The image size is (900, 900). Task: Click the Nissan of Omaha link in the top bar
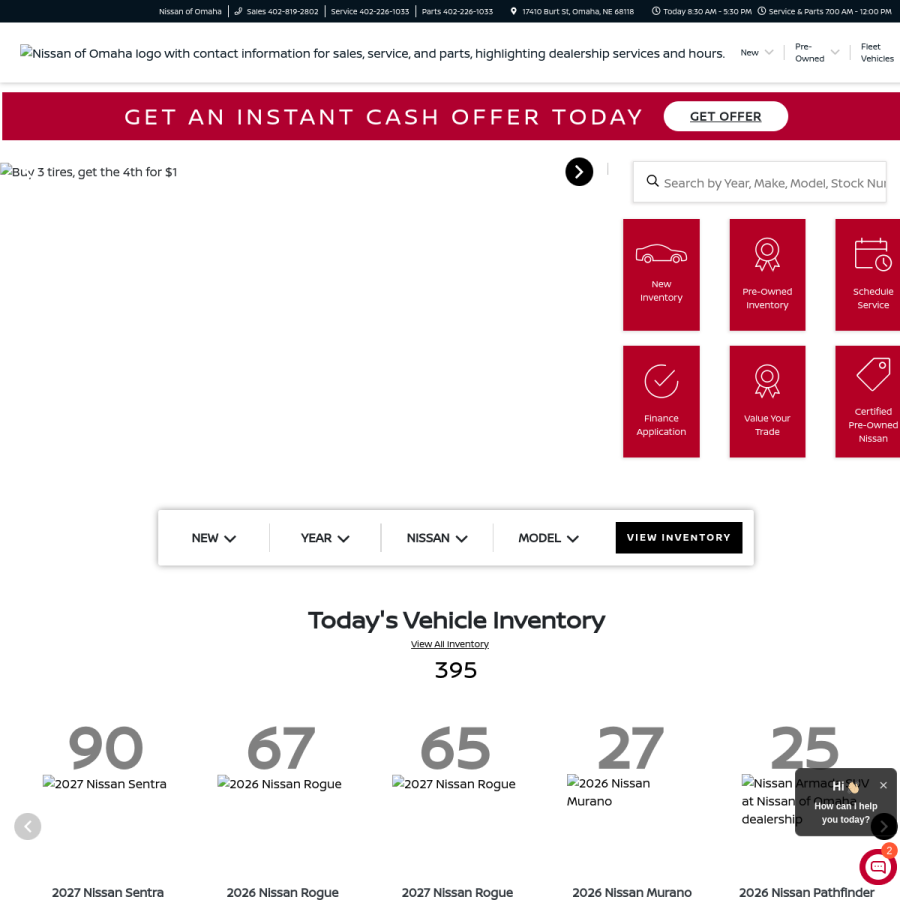click(x=190, y=11)
